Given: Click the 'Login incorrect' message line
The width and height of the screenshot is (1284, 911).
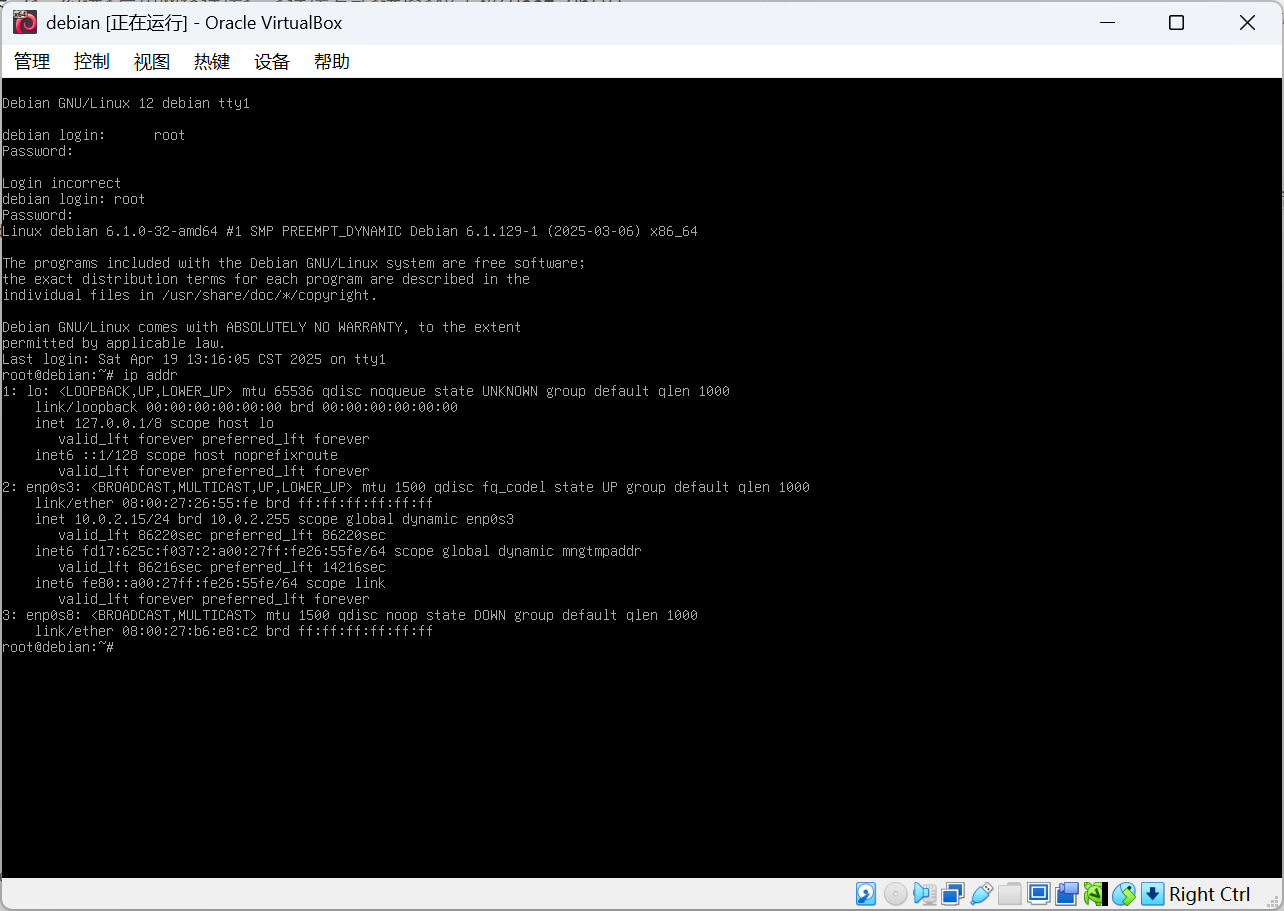Looking at the screenshot, I should coord(62,183).
